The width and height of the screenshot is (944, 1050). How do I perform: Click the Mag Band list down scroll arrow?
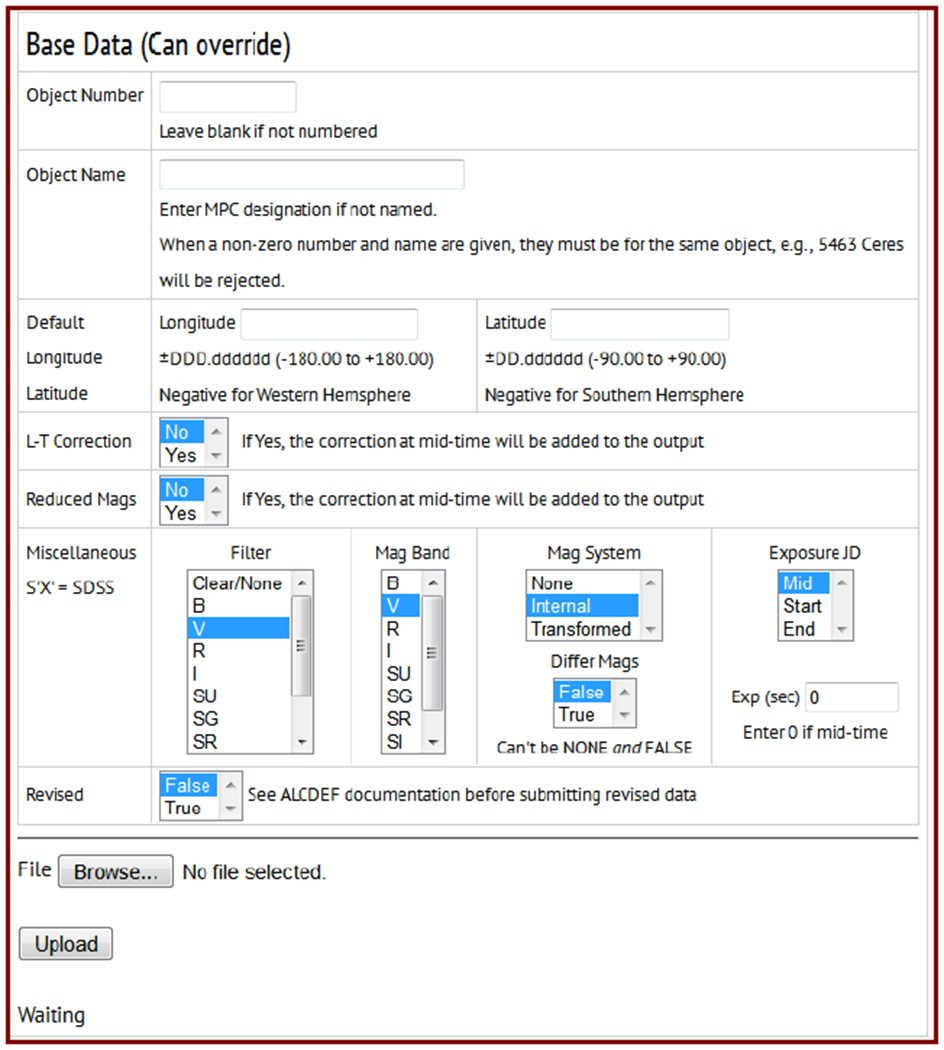[434, 743]
